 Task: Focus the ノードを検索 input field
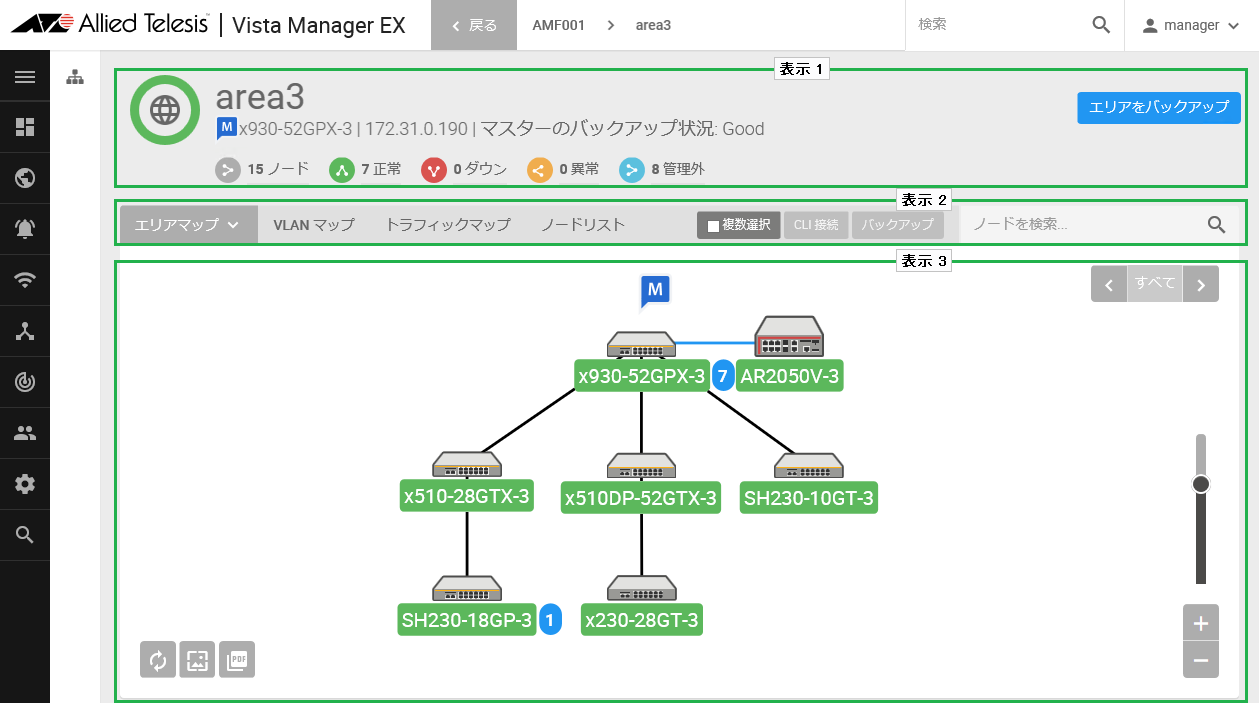(1084, 225)
